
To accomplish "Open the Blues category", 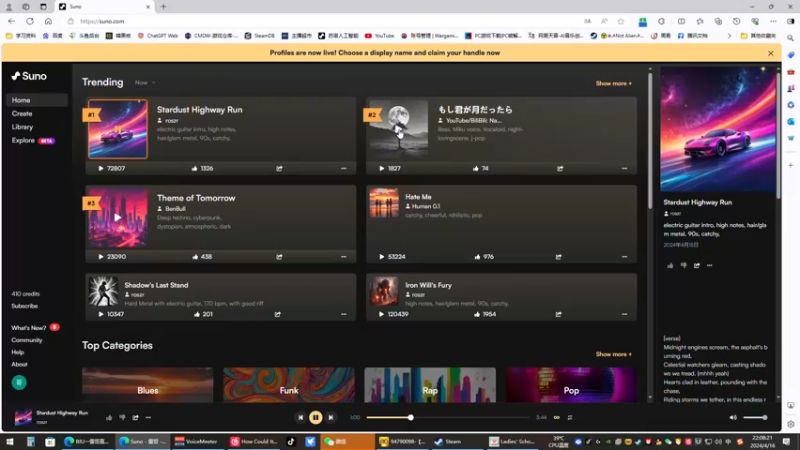I will tap(147, 385).
